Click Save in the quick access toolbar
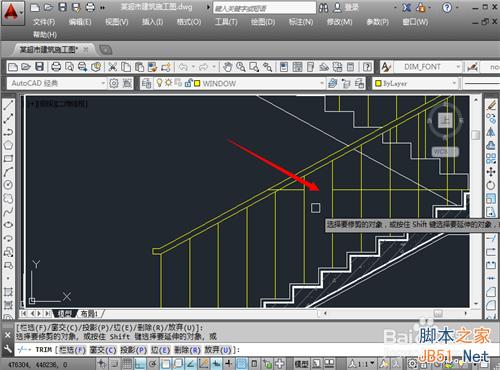The height and width of the screenshot is (370, 500). pos(63,7)
